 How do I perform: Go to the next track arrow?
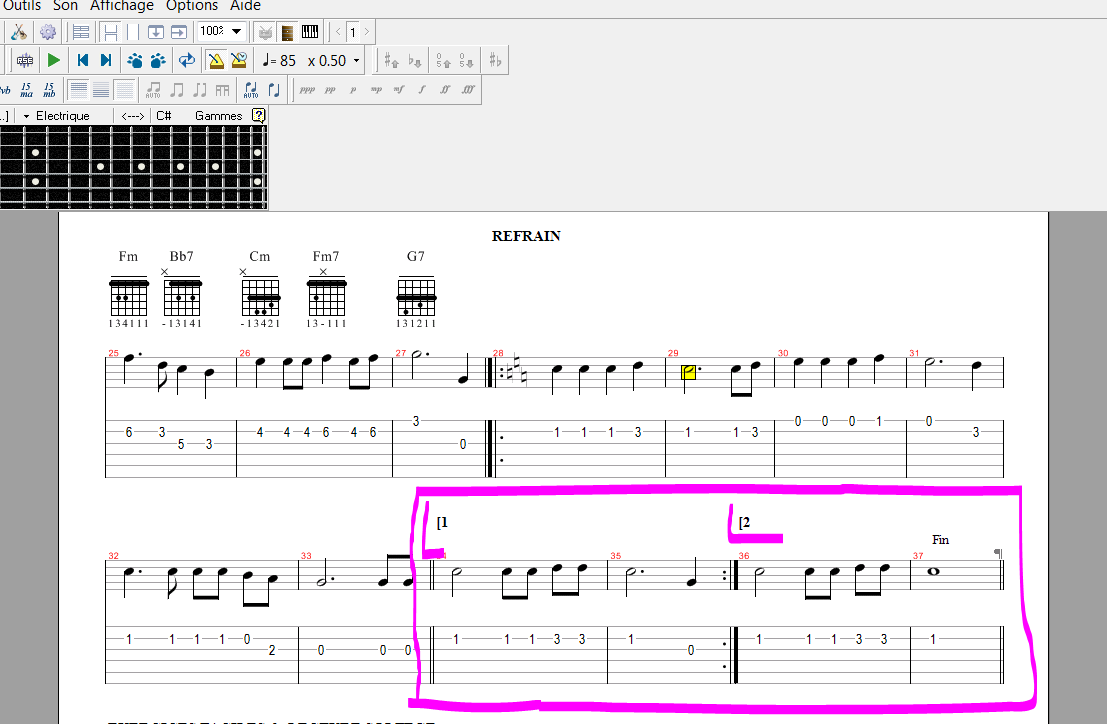click(x=366, y=32)
